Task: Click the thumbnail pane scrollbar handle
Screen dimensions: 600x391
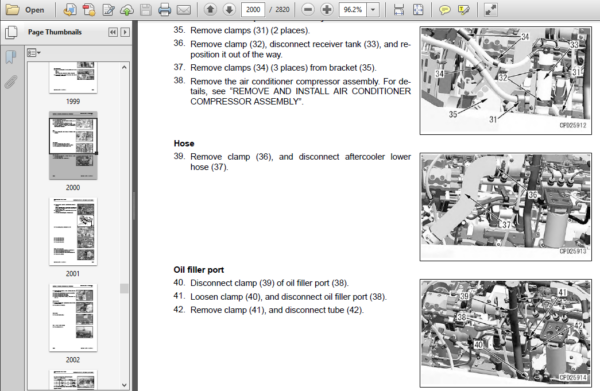Action: coord(124,288)
